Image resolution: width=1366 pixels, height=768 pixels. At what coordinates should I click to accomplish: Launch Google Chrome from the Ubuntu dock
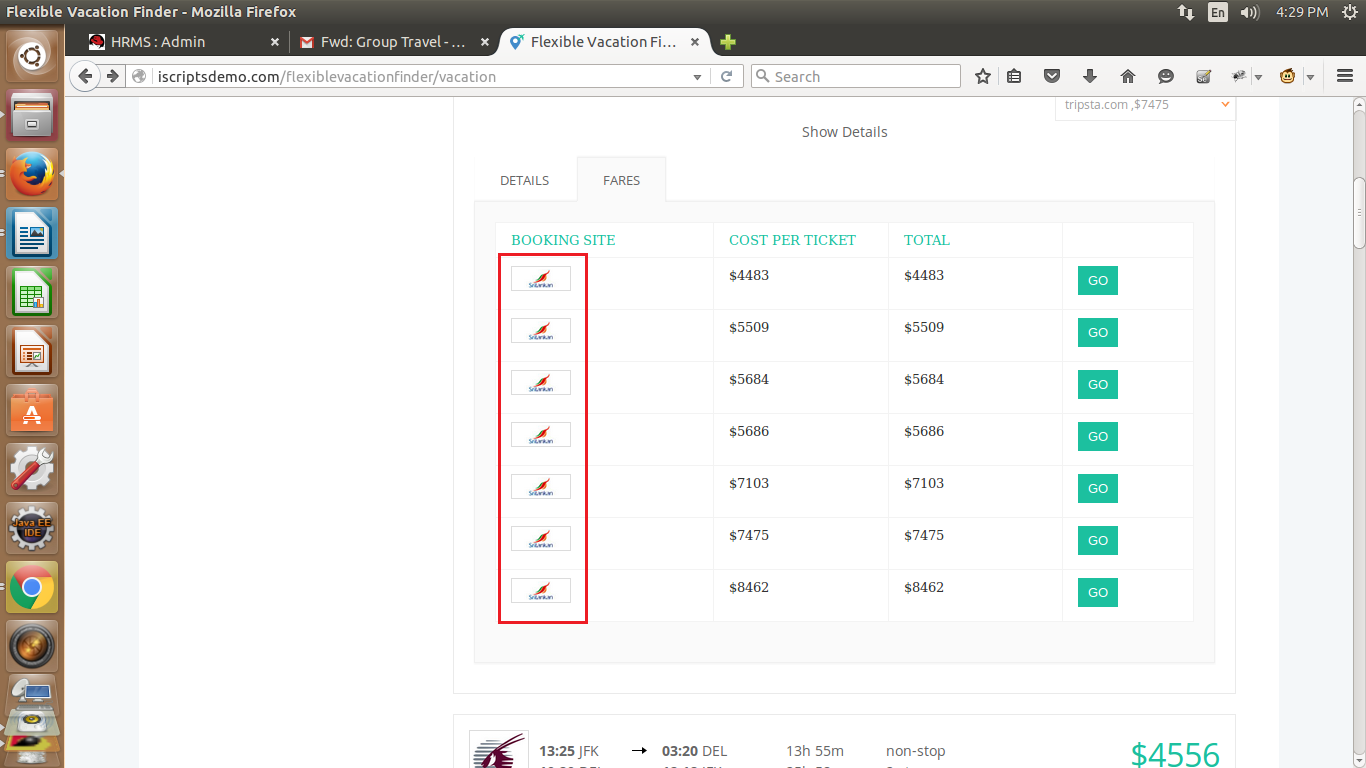pos(32,587)
